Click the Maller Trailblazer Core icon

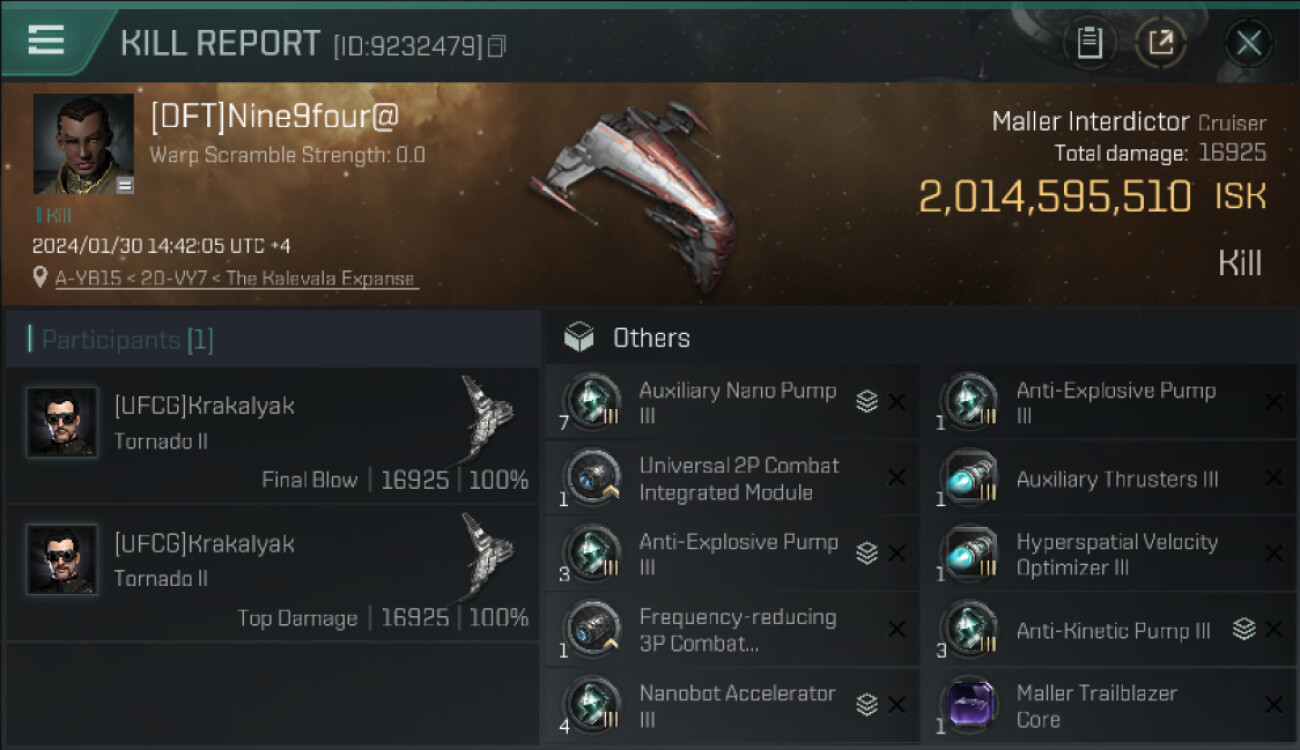pos(970,706)
